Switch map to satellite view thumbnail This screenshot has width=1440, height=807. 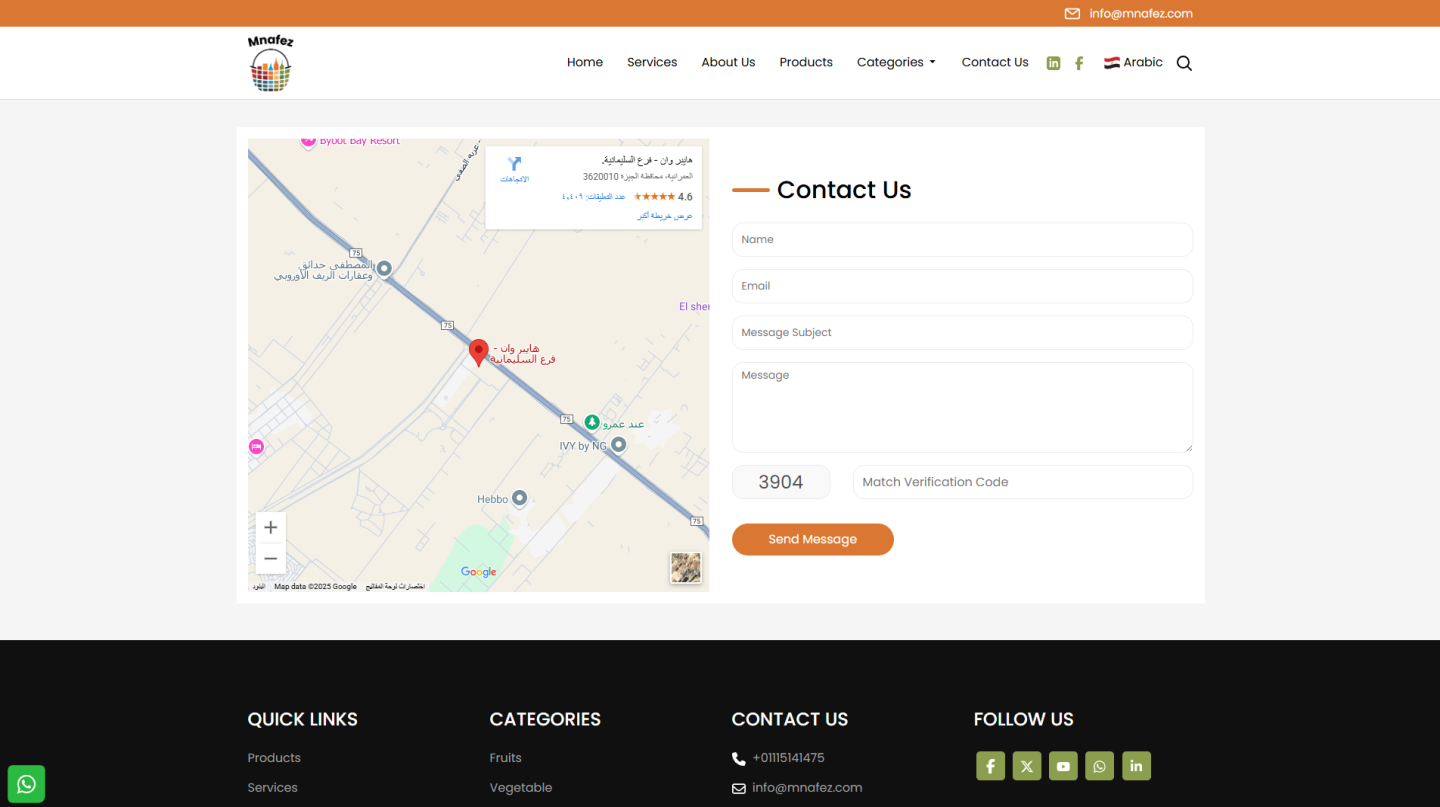tap(685, 568)
